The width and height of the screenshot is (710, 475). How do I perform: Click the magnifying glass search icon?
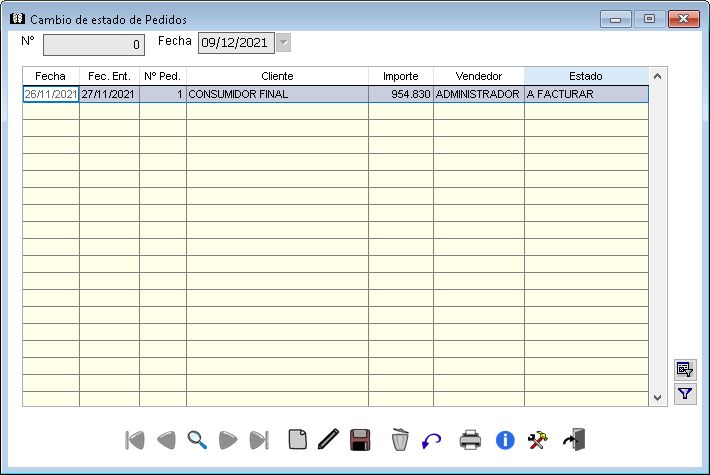197,439
